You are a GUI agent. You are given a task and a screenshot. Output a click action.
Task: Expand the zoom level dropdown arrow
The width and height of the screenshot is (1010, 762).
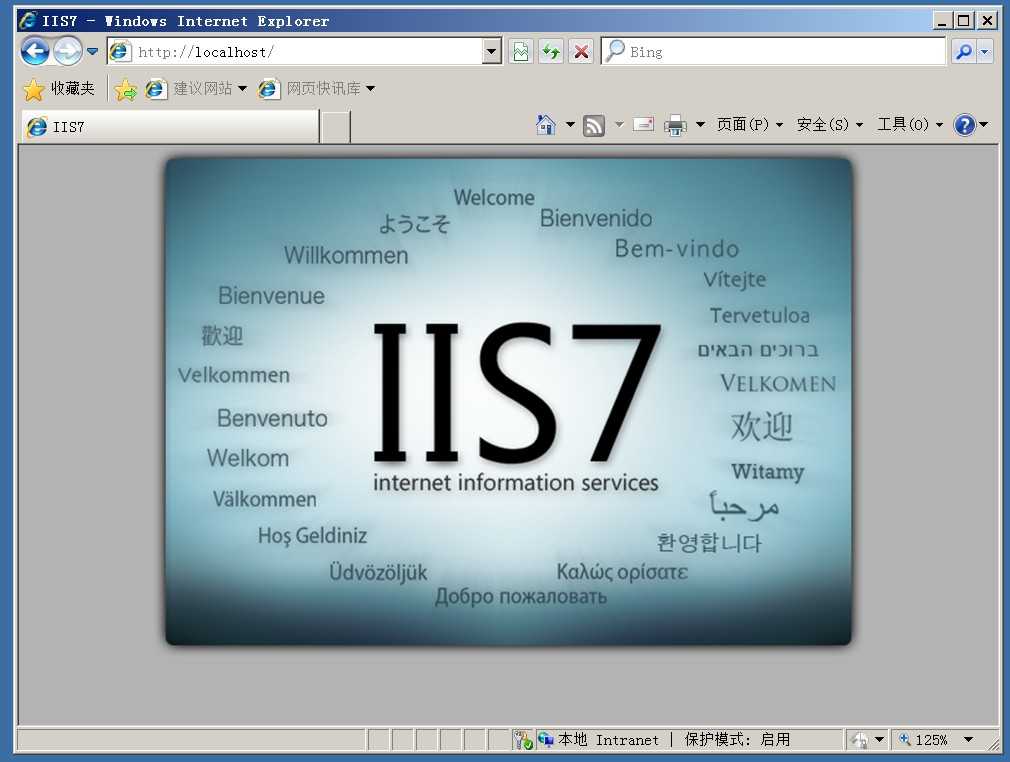coord(968,739)
